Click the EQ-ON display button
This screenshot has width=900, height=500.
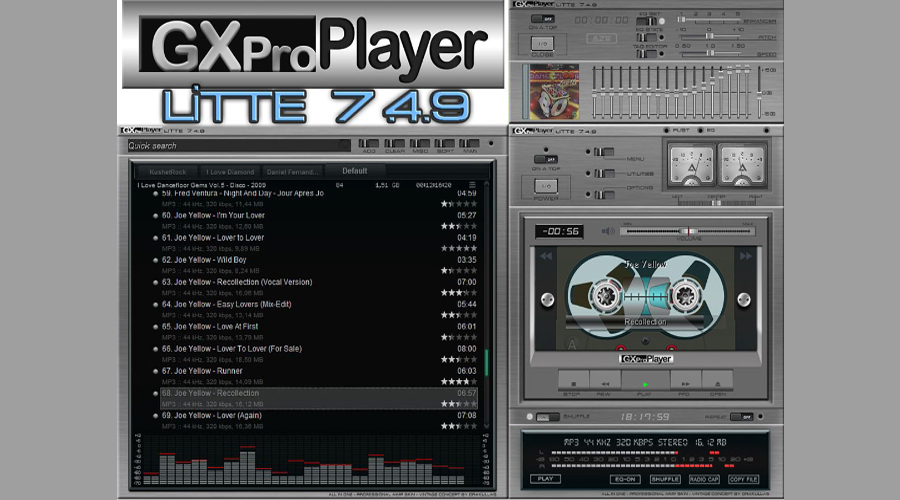click(625, 479)
